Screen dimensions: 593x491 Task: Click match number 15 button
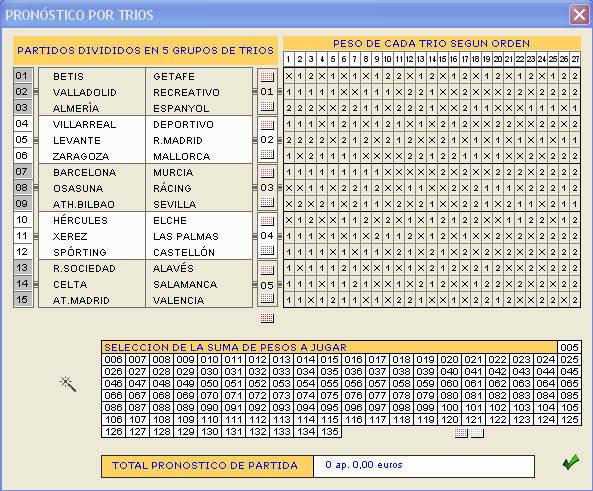pyautogui.click(x=23, y=300)
